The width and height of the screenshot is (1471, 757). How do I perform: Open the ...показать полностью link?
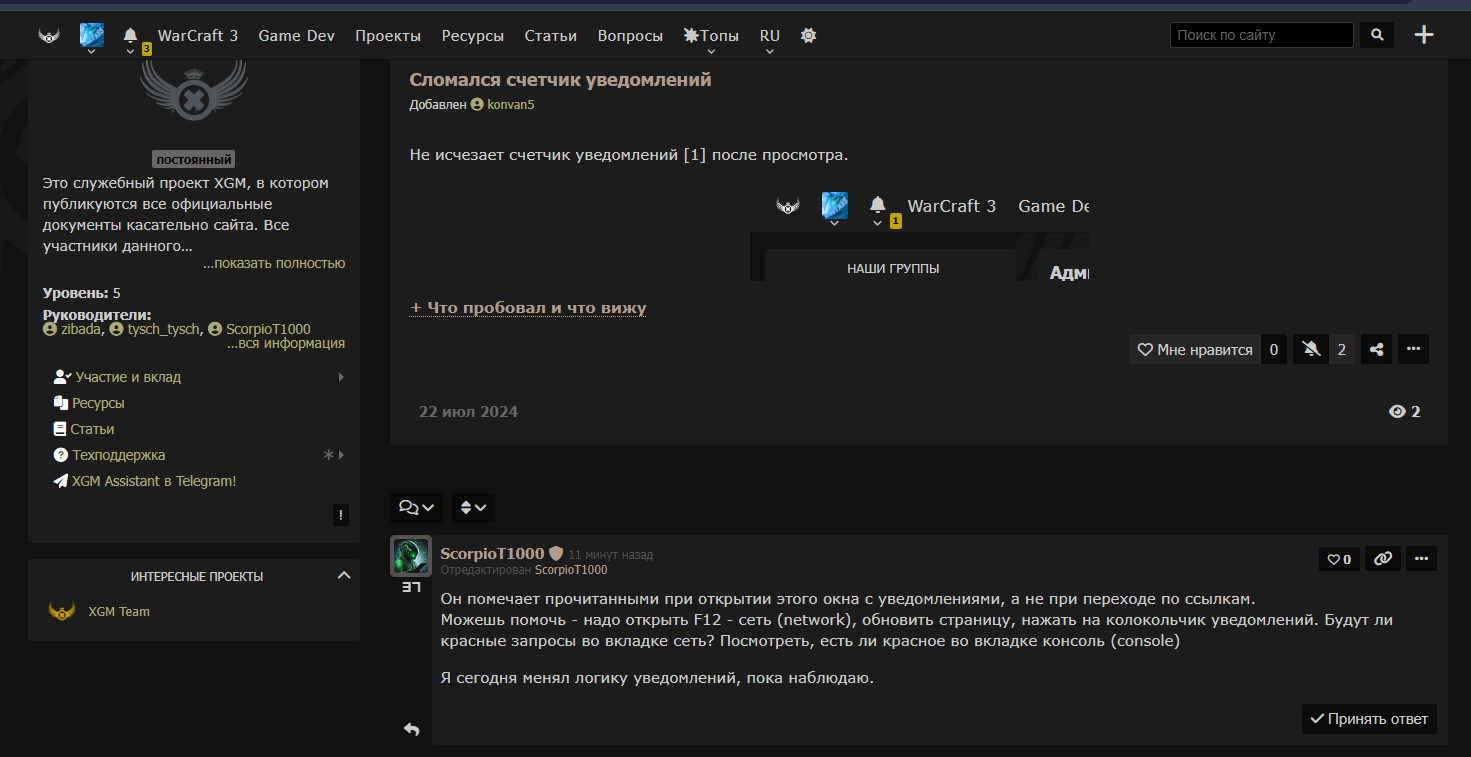274,263
